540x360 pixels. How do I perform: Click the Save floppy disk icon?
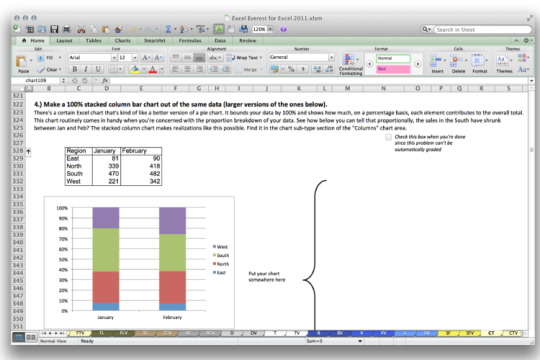click(54, 29)
